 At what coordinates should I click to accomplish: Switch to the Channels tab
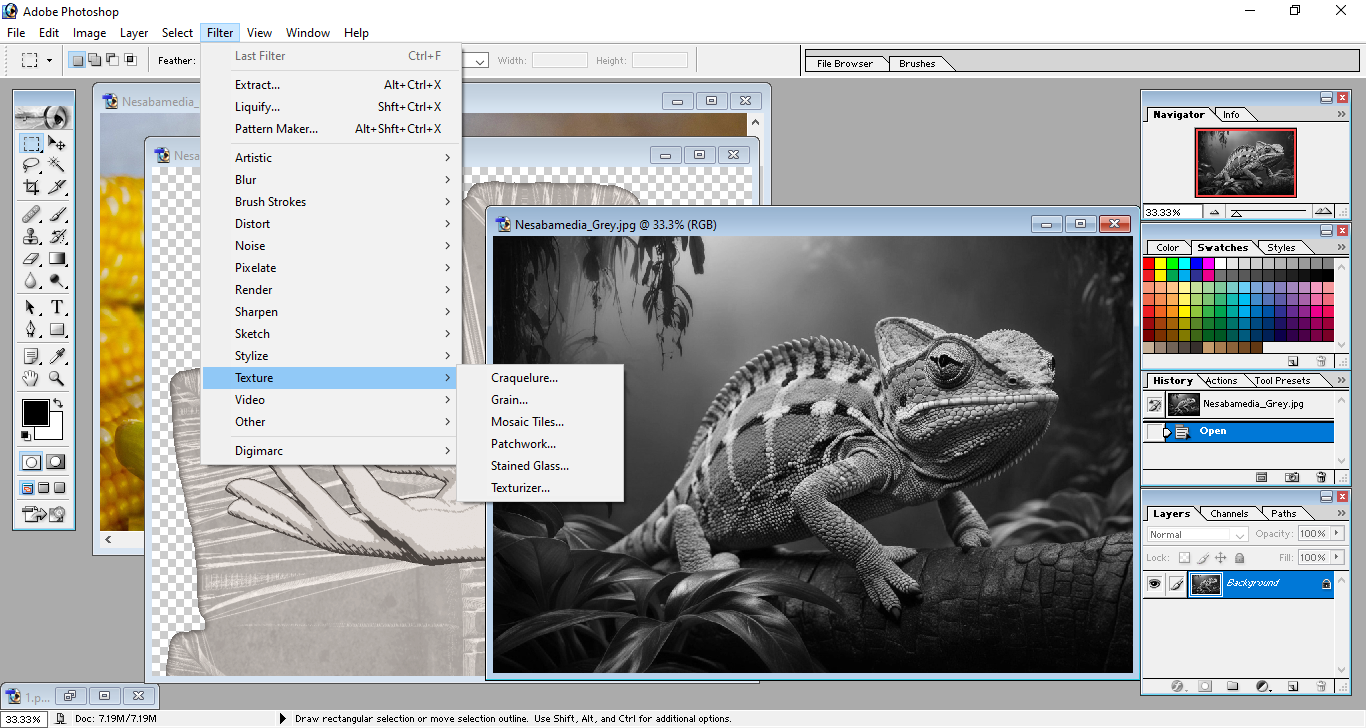click(x=1228, y=514)
